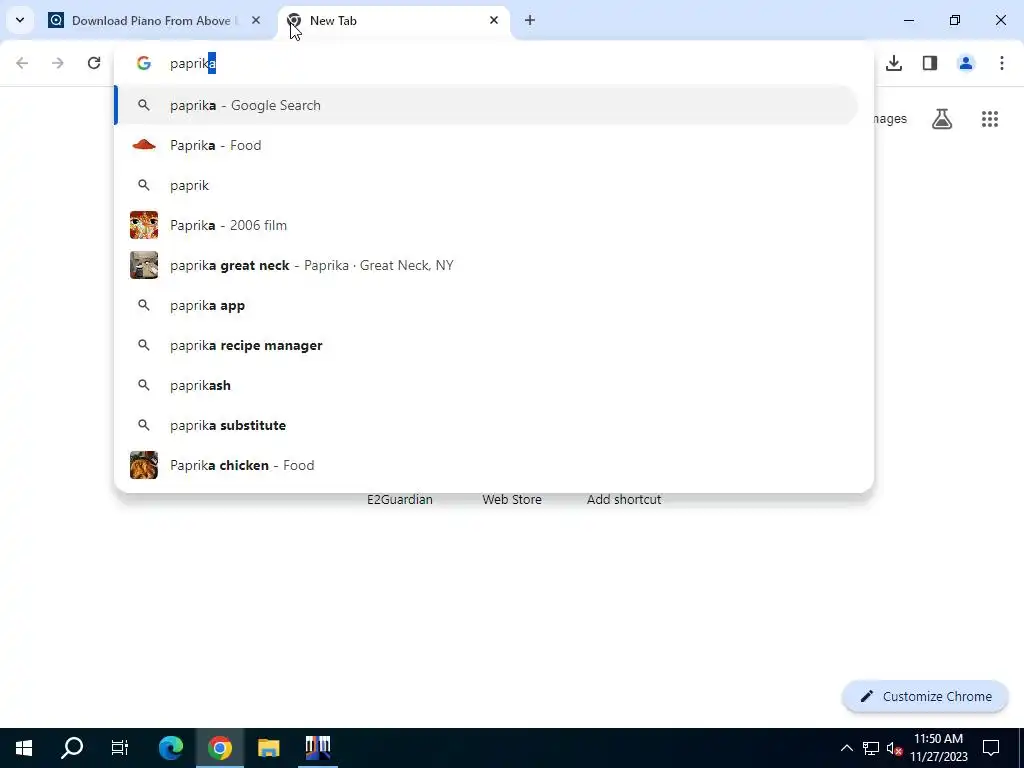
Task: Open the notifications center icon
Action: (991, 748)
